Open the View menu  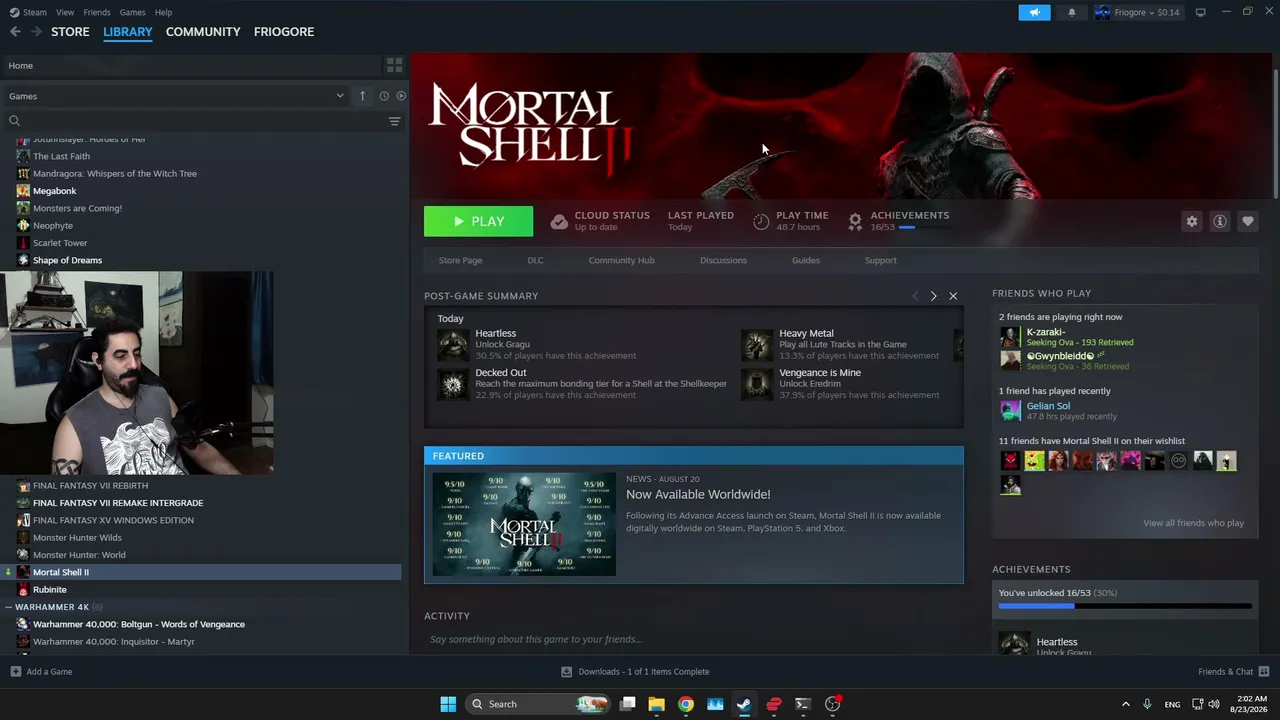pyautogui.click(x=65, y=12)
